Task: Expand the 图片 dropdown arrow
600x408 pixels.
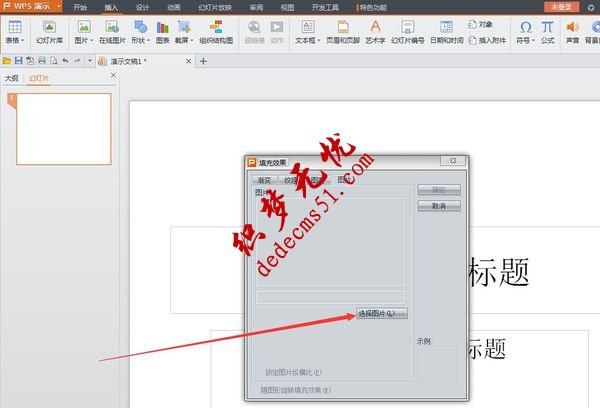Action: 92,40
